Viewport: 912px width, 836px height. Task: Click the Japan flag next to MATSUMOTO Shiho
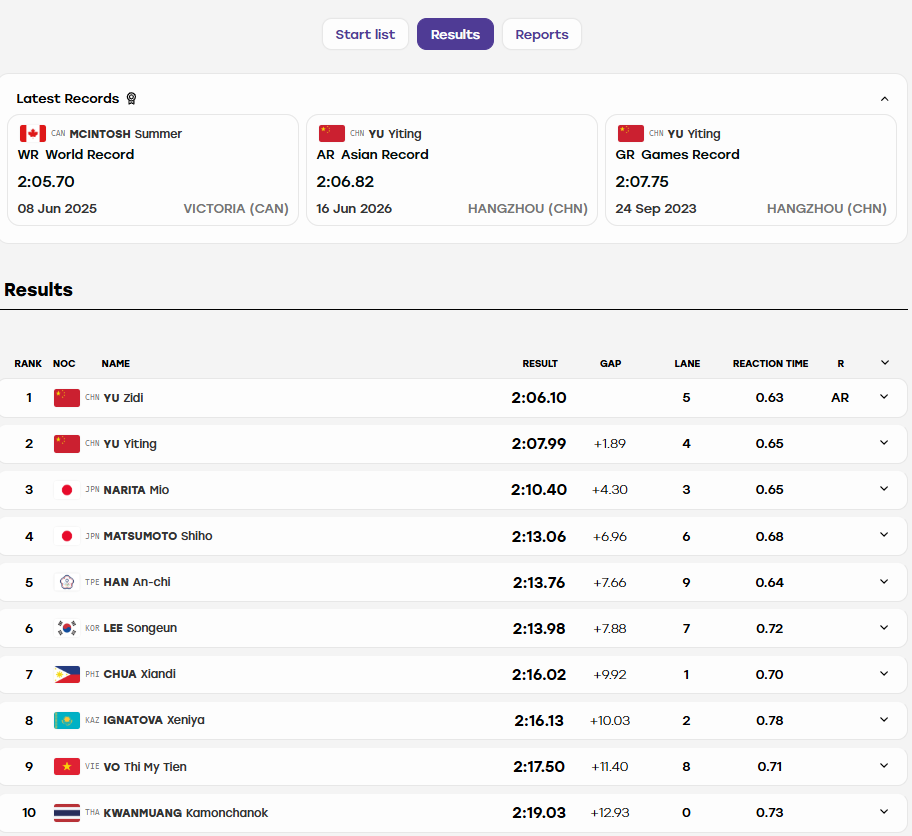click(67, 536)
